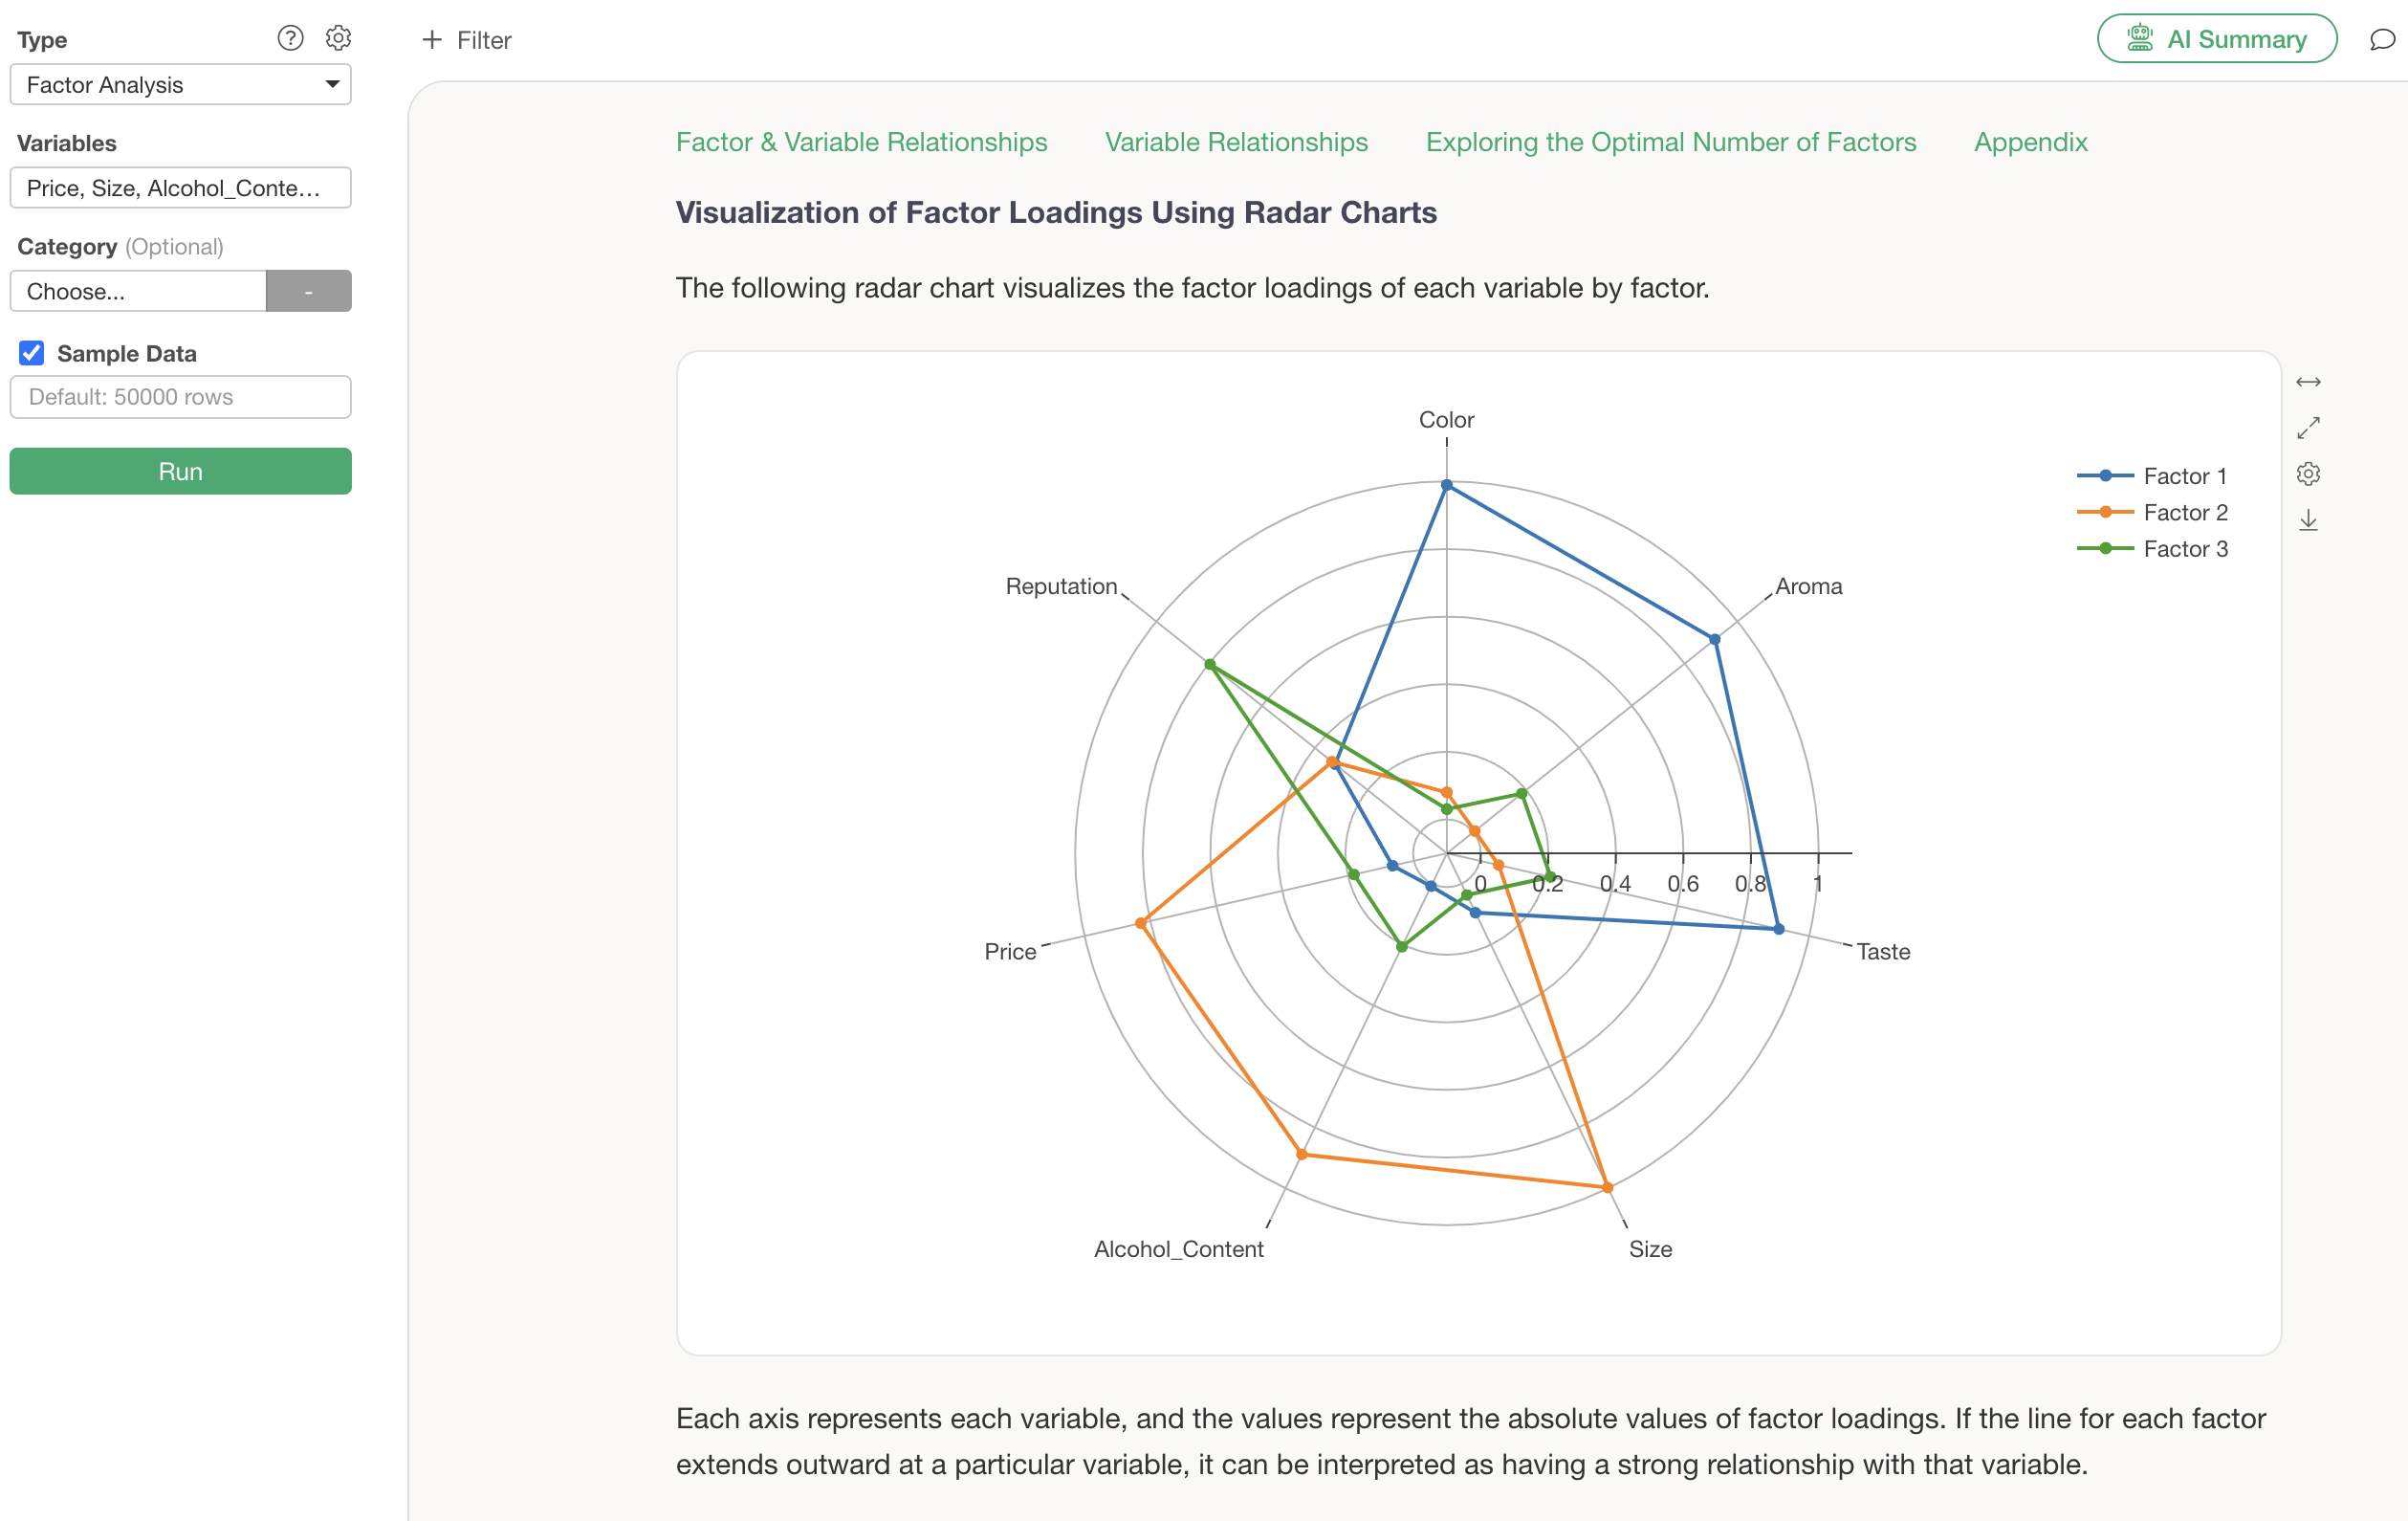Open chart settings gear icon
This screenshot has height=1521, width=2408.
click(x=2308, y=474)
